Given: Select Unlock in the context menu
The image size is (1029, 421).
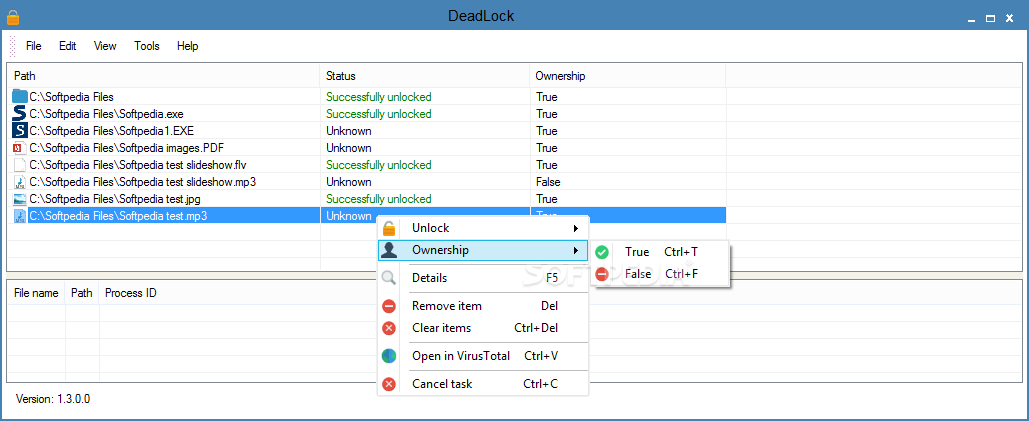Looking at the screenshot, I should coord(482,228).
